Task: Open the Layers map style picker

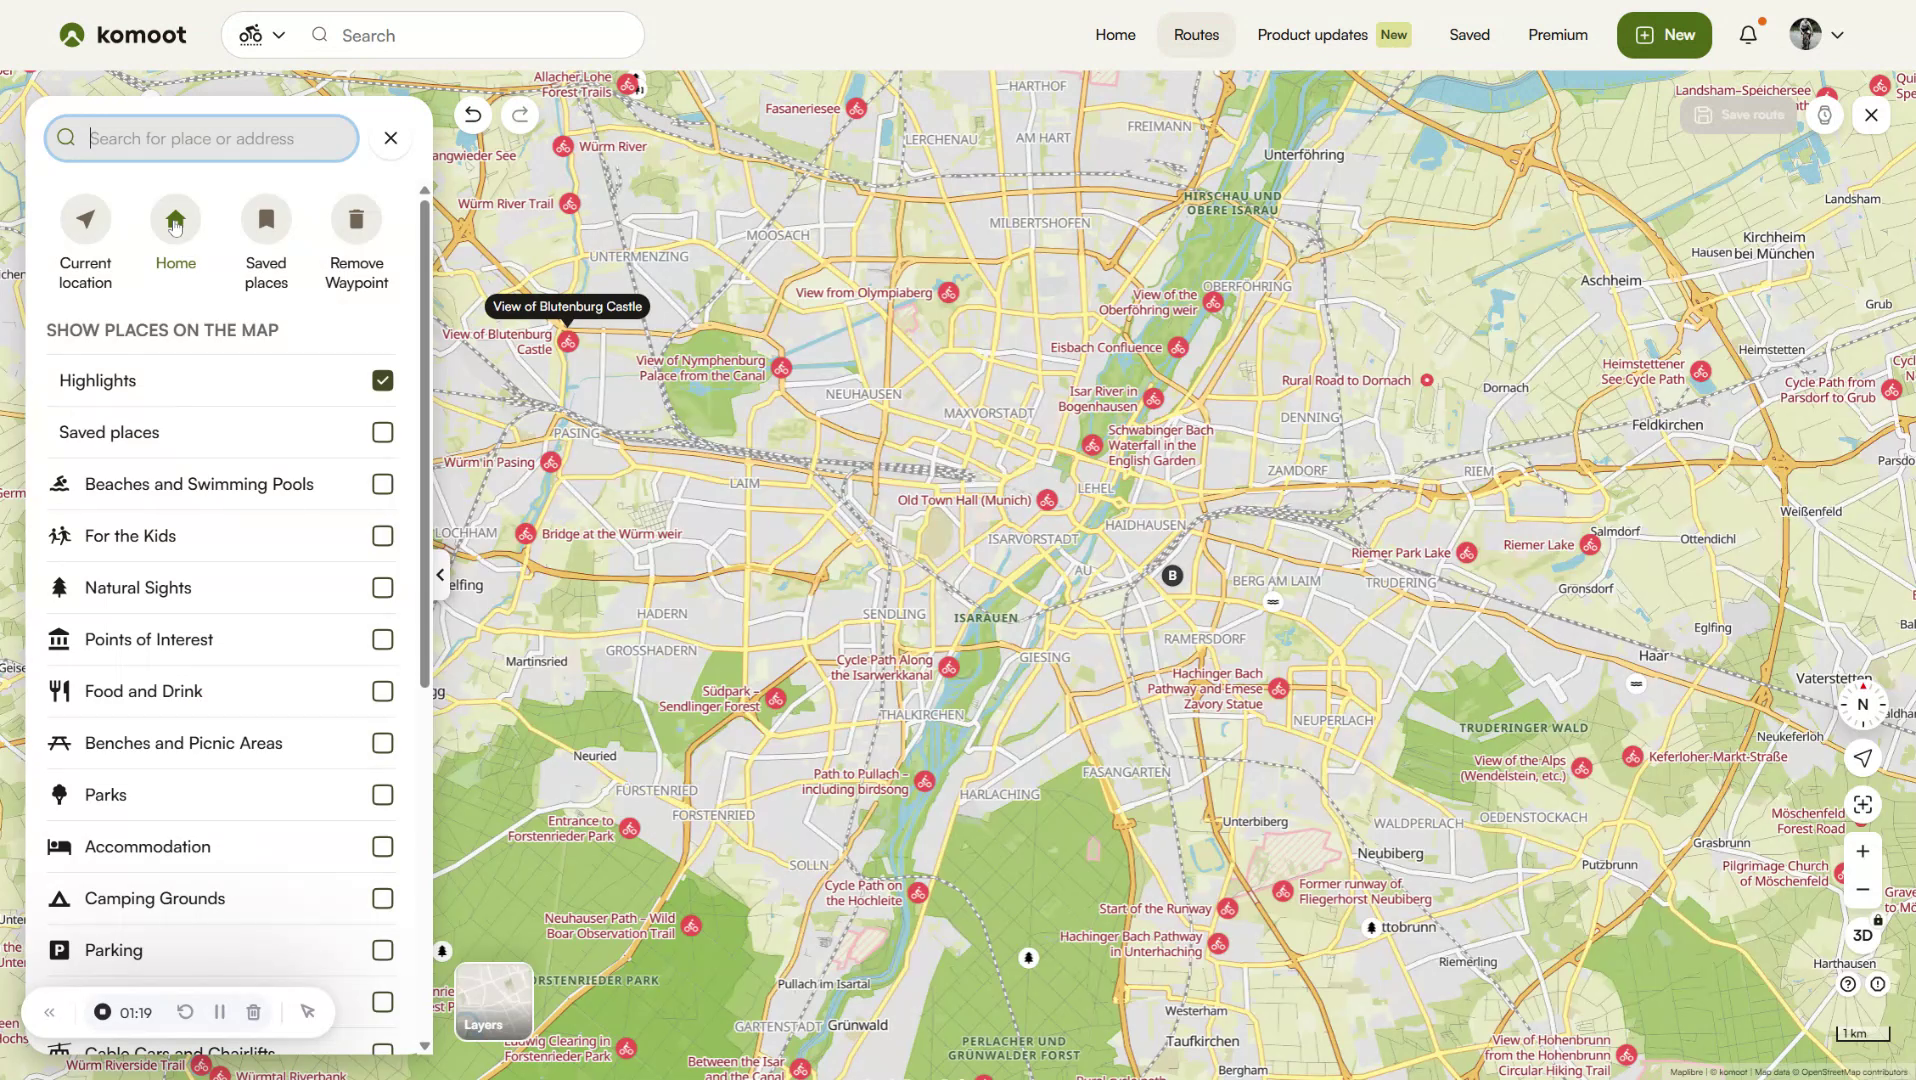Action: pyautogui.click(x=492, y=1001)
